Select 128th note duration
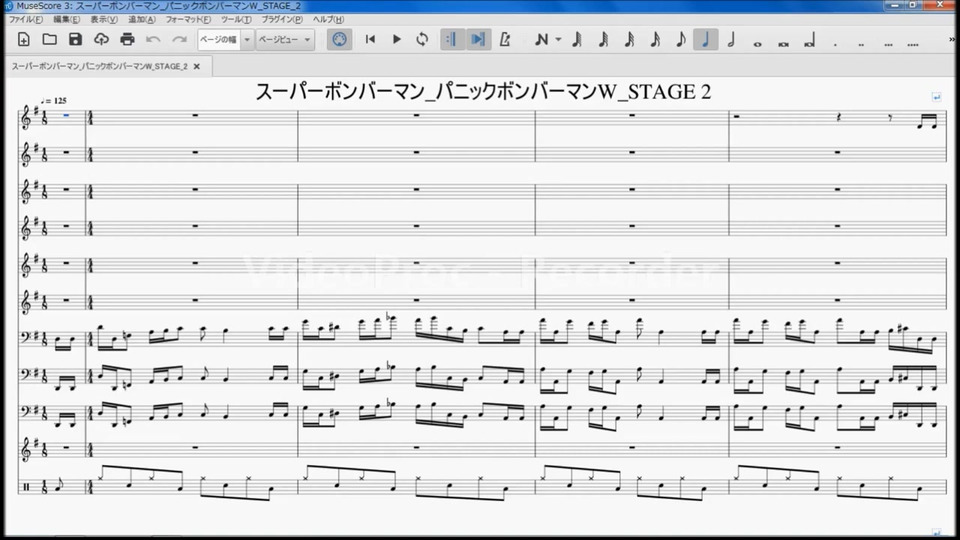 point(577,40)
